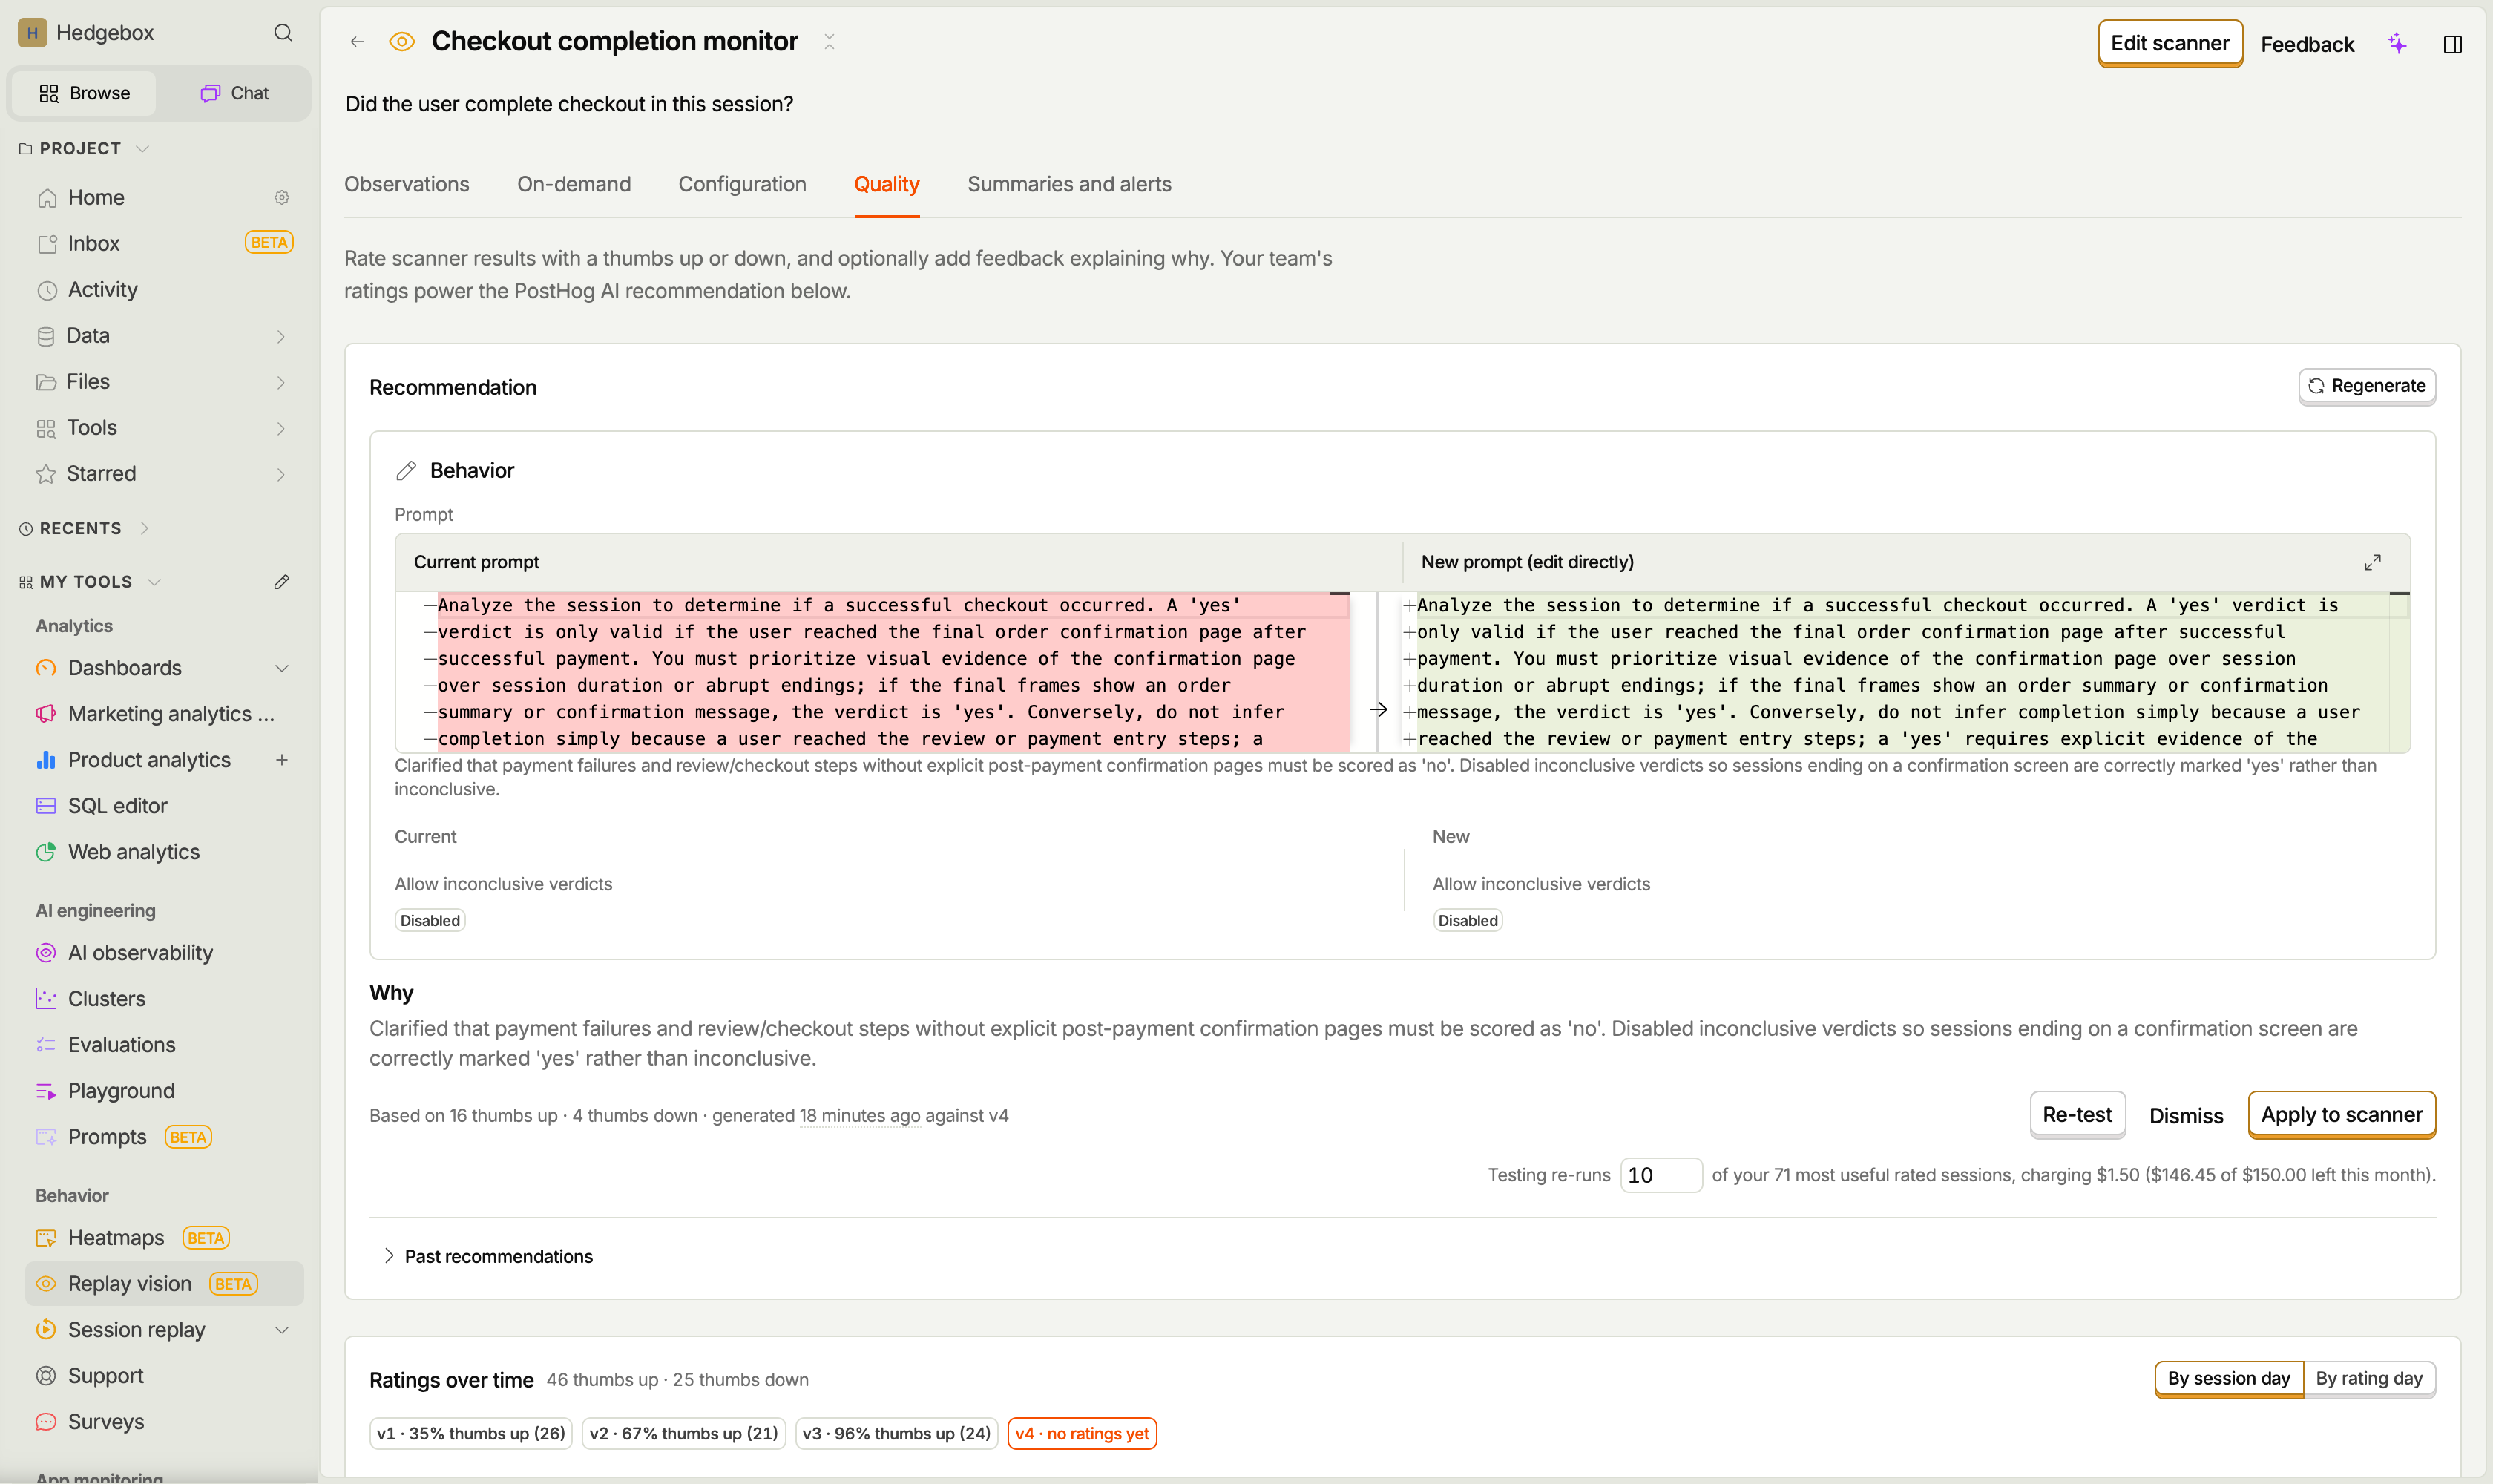Image resolution: width=2493 pixels, height=1484 pixels.
Task: Open the Configuration tab
Action: coord(742,184)
